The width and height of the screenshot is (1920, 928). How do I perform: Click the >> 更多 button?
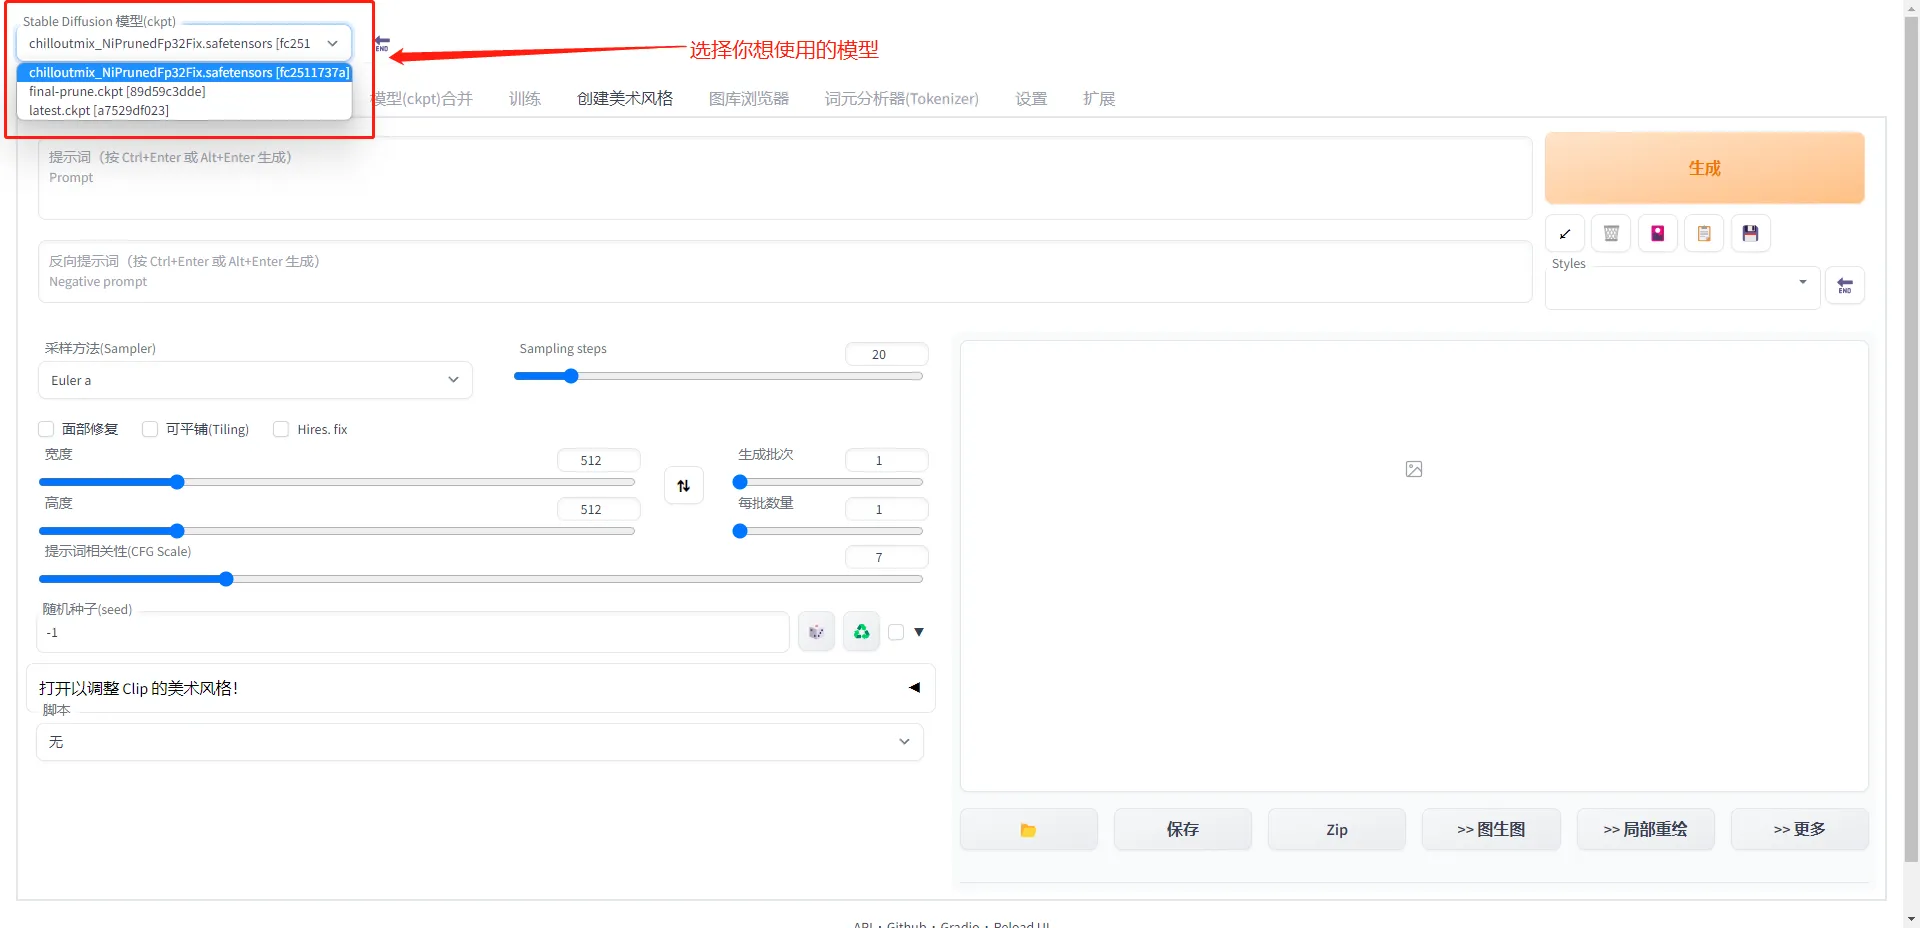pos(1799,830)
